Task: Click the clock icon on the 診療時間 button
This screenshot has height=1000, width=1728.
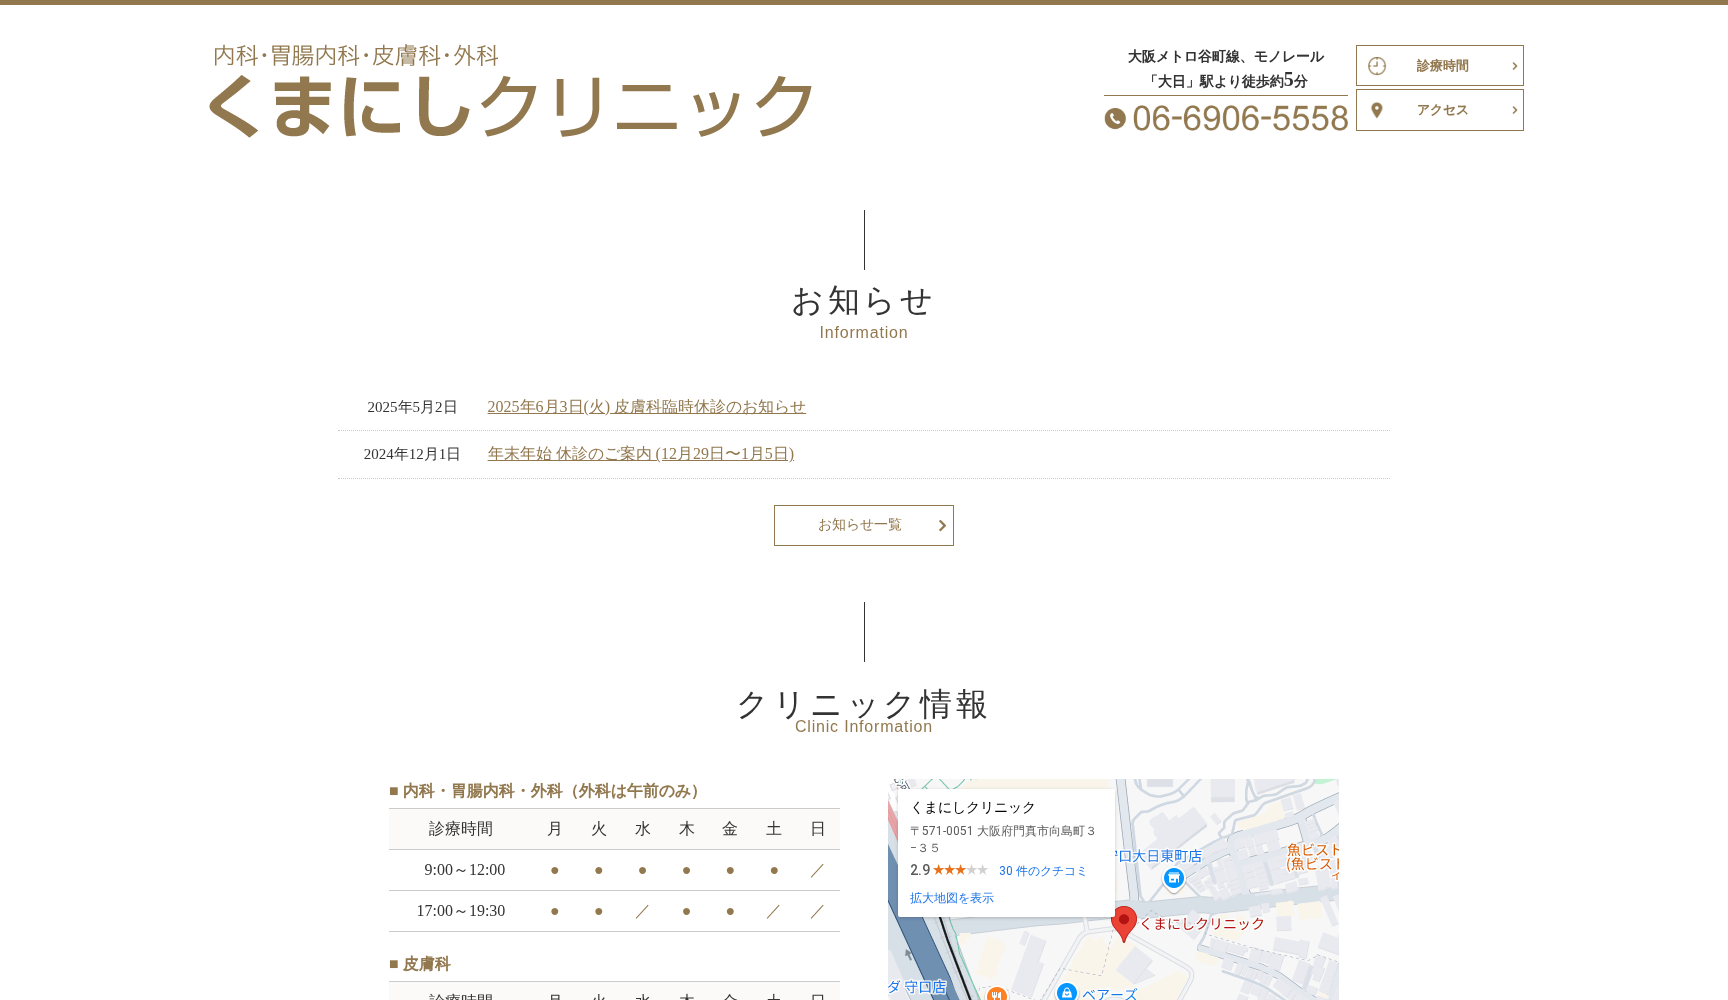Action: 1378,65
